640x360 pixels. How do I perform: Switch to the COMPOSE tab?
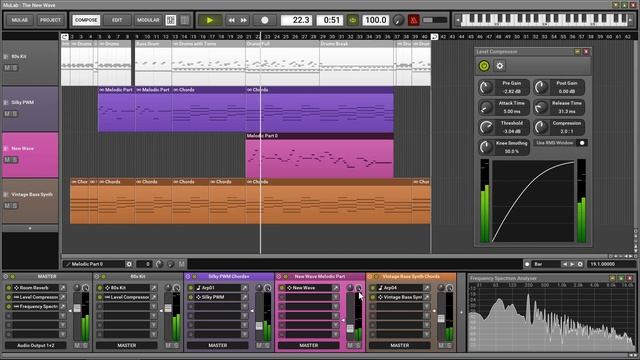tap(86, 20)
